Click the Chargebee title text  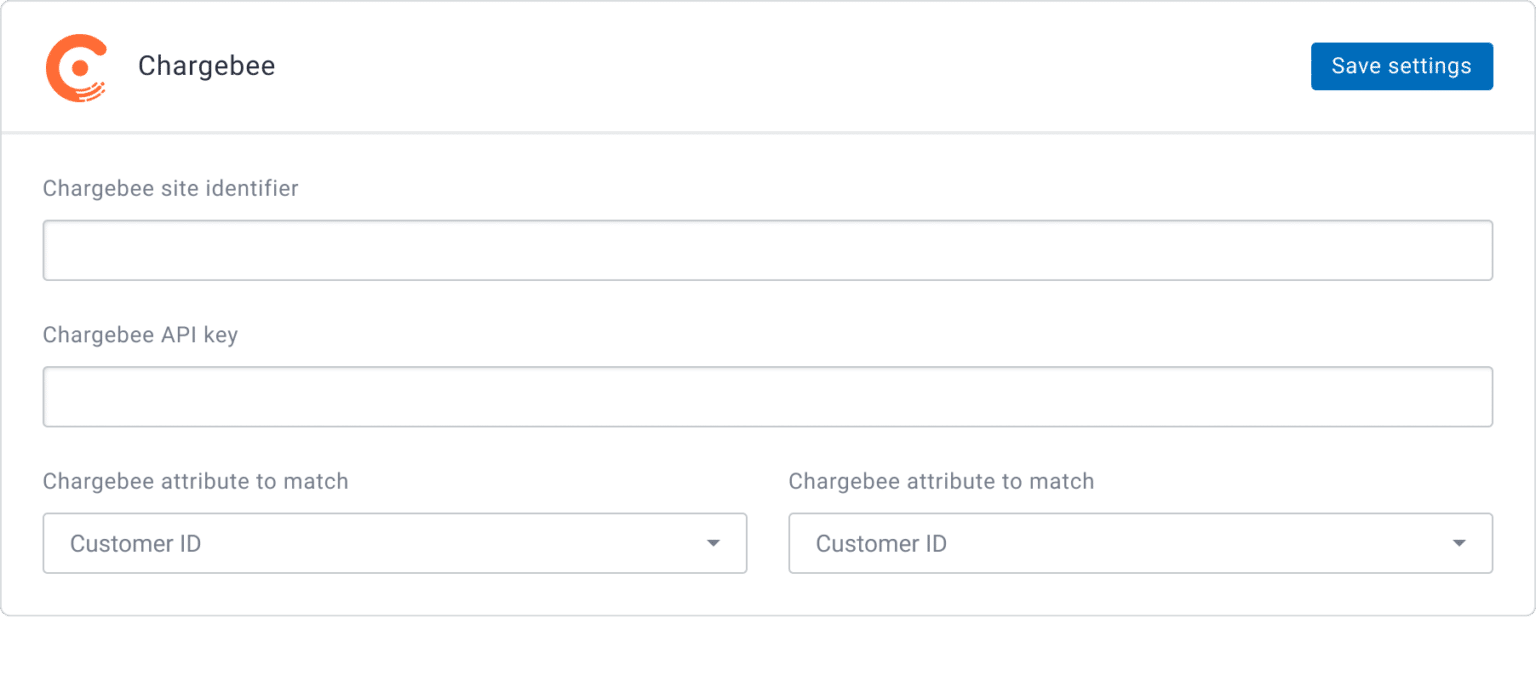pos(206,66)
